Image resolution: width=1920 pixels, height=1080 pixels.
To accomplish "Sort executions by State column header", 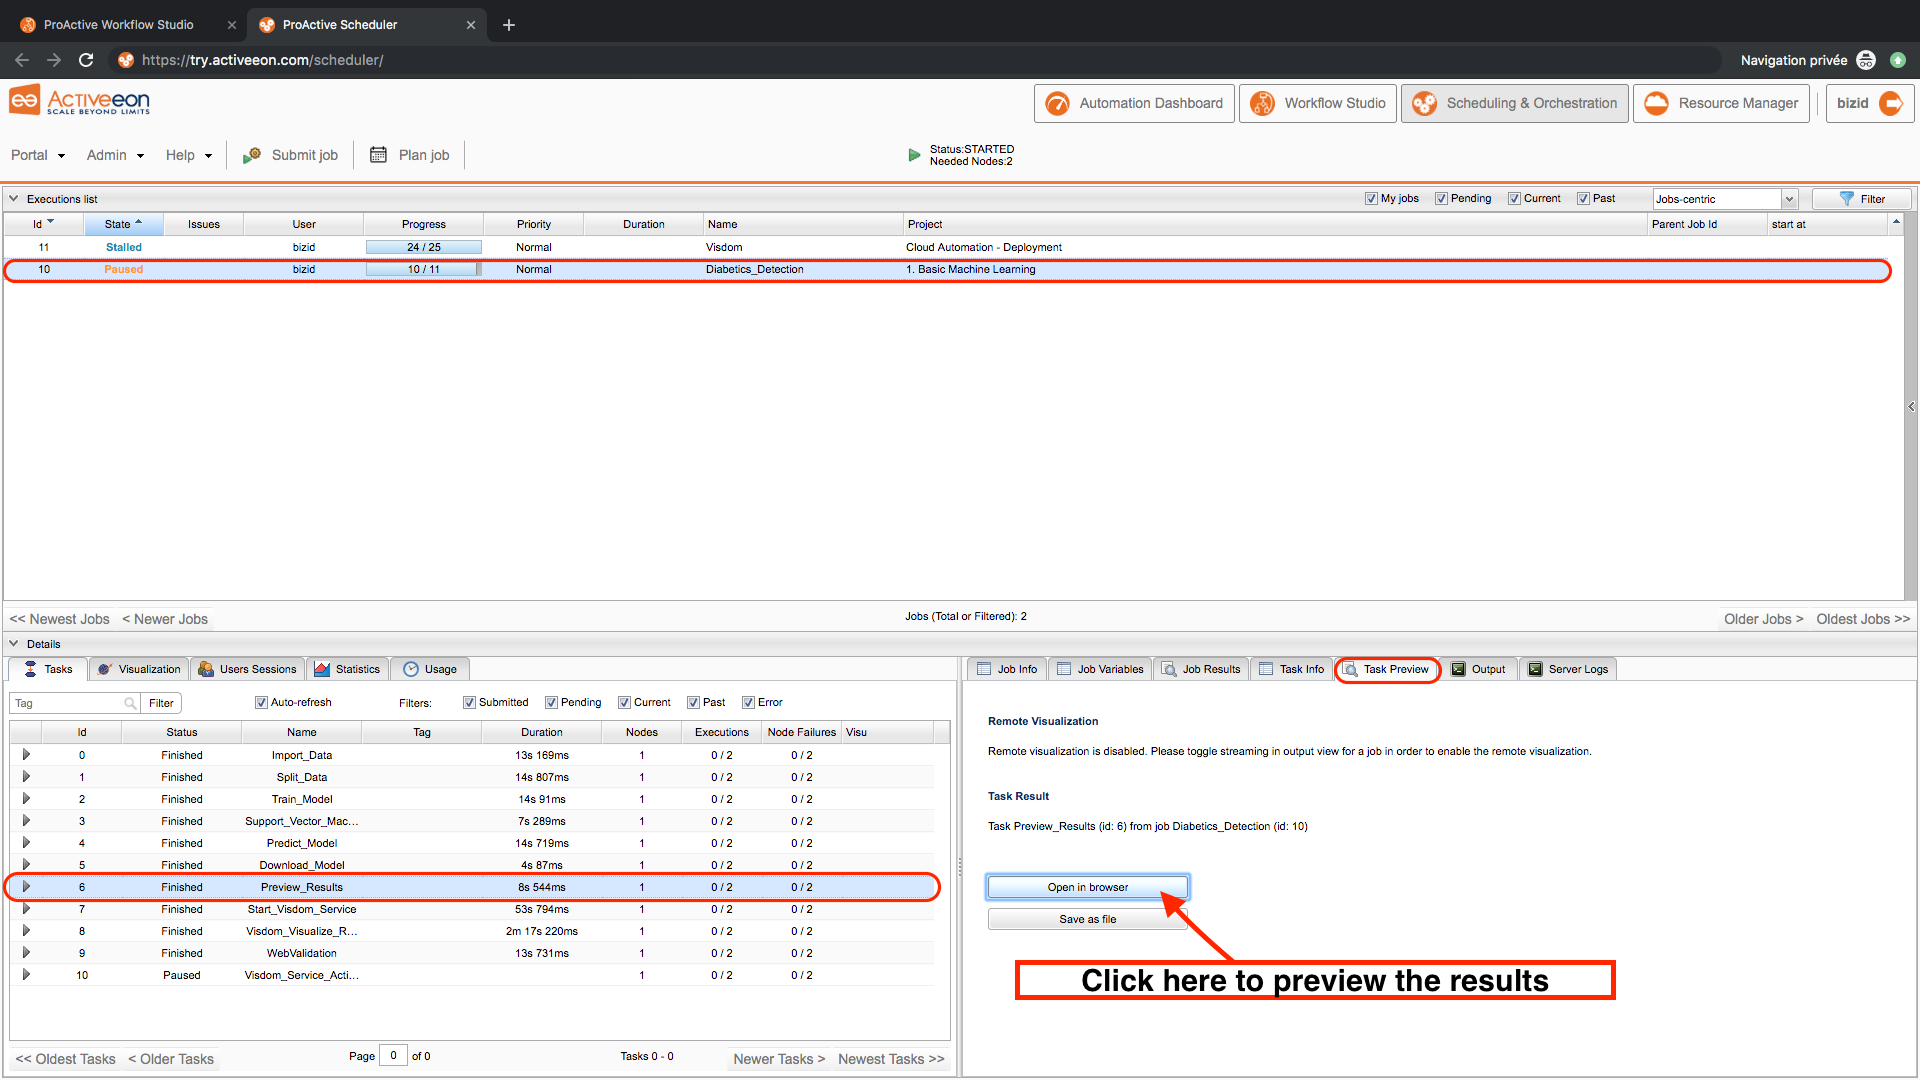I will pyautogui.click(x=123, y=224).
